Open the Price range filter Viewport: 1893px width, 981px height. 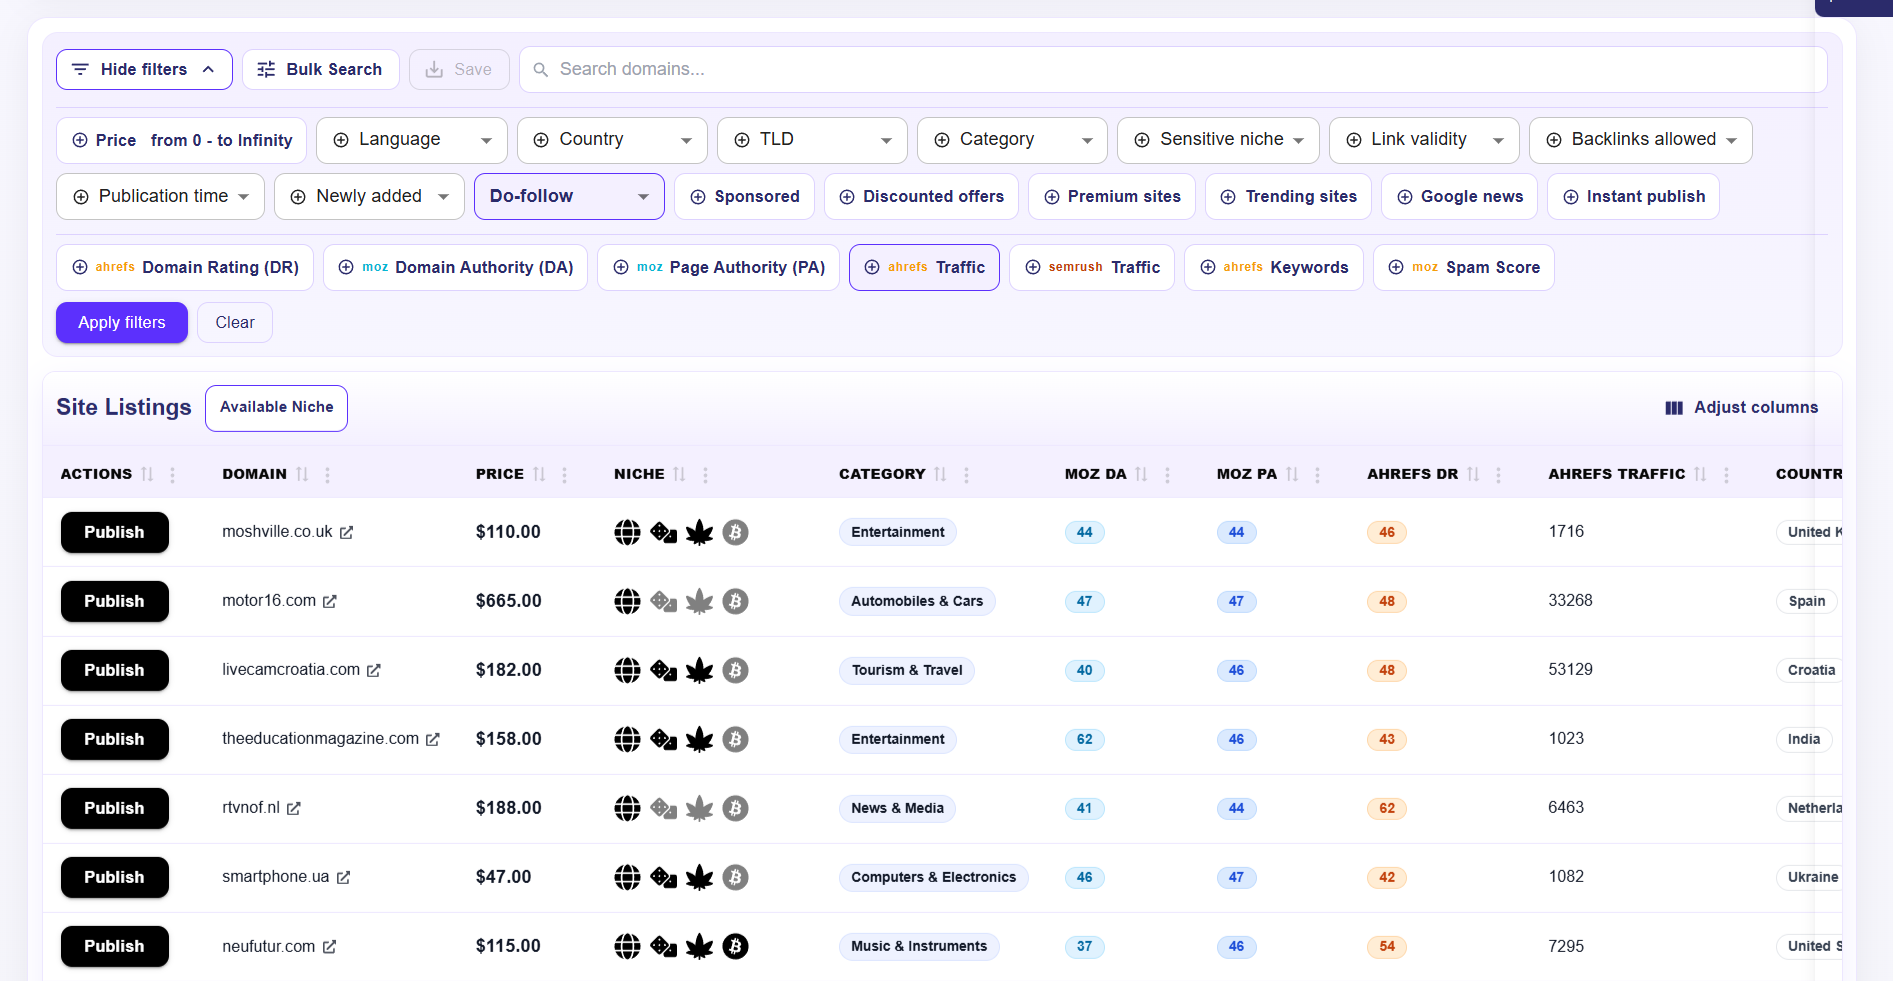(x=180, y=140)
